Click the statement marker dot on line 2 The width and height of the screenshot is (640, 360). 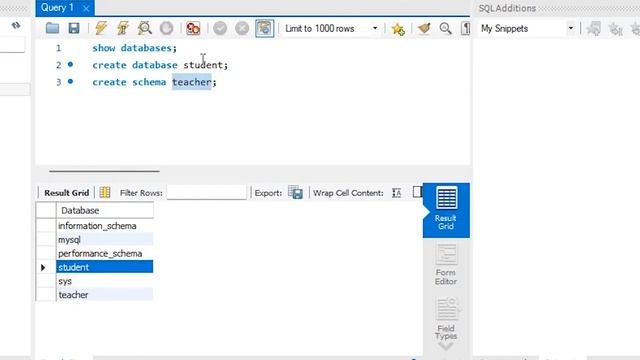pyautogui.click(x=70, y=64)
